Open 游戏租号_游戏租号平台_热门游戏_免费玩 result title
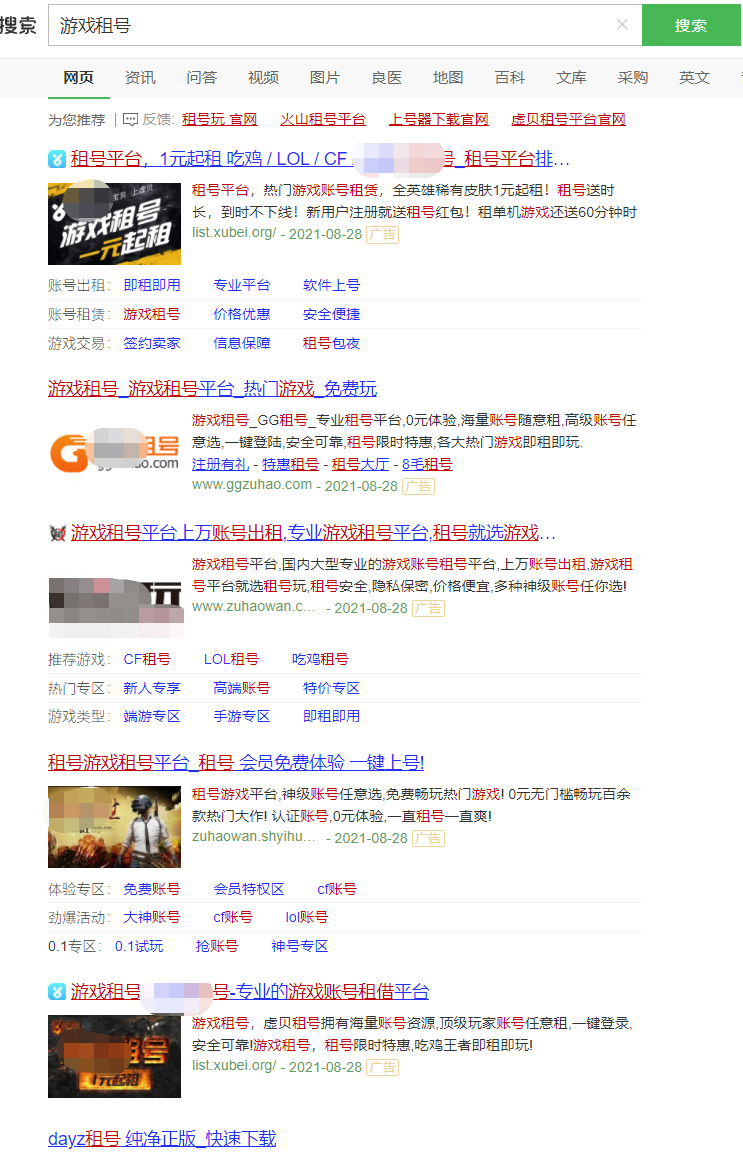This screenshot has width=743, height=1153. click(212, 388)
